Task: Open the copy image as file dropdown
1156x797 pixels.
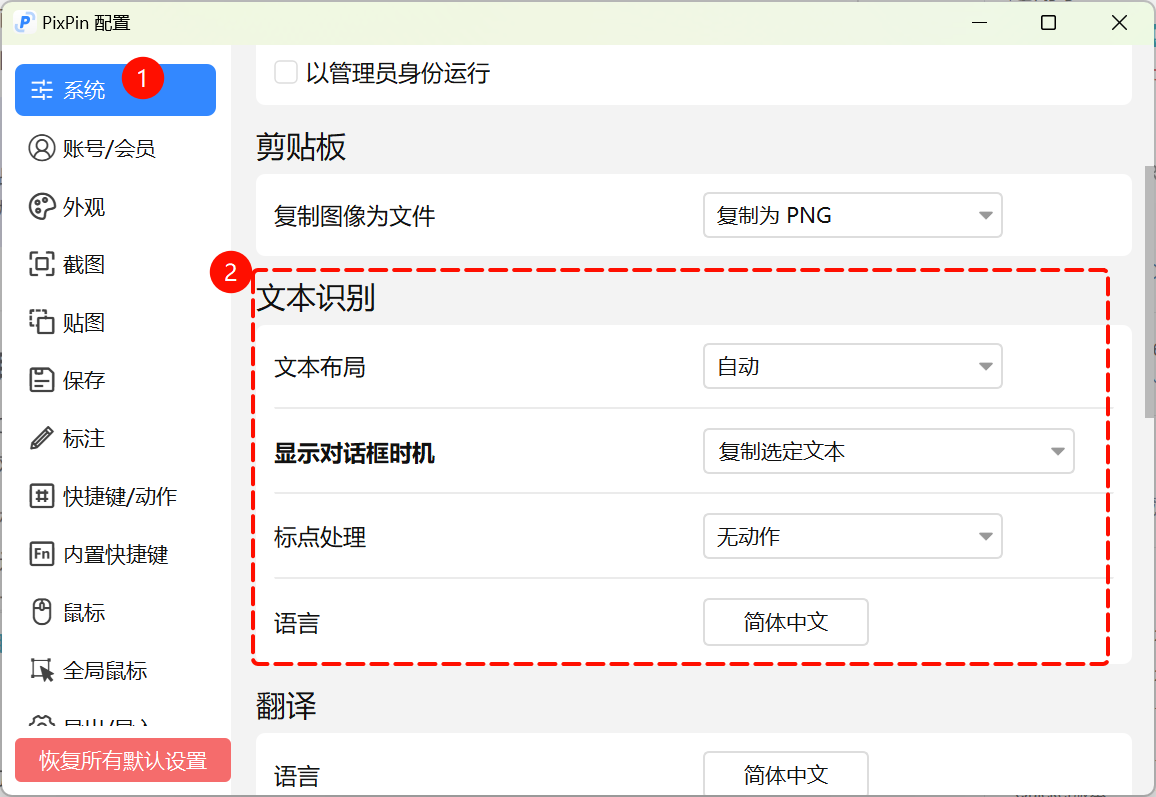Action: (x=852, y=215)
